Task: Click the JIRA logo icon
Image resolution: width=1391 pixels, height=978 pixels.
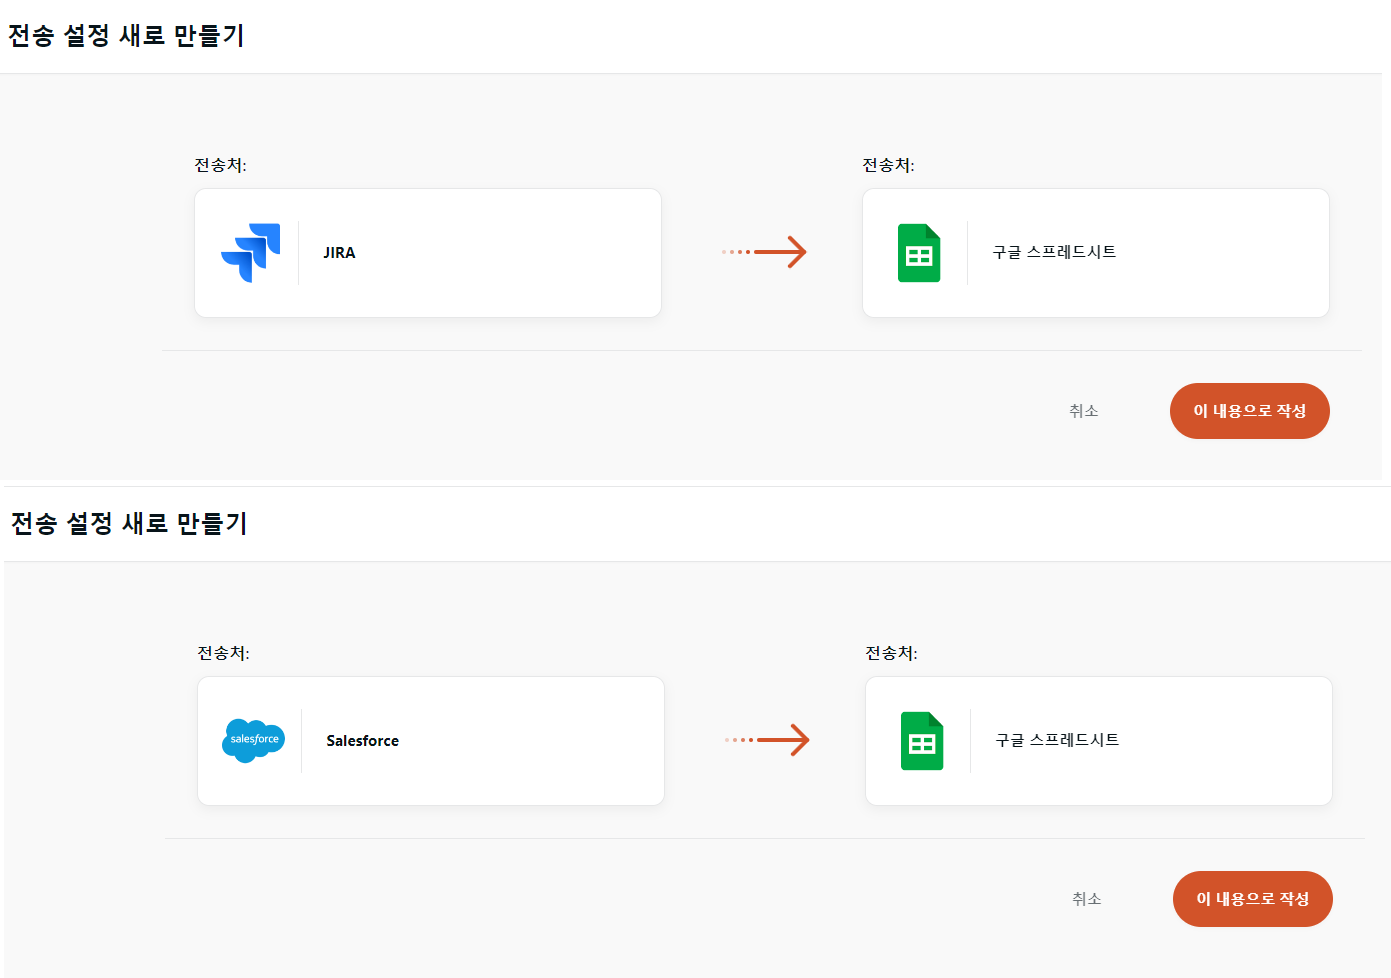Action: [x=250, y=253]
